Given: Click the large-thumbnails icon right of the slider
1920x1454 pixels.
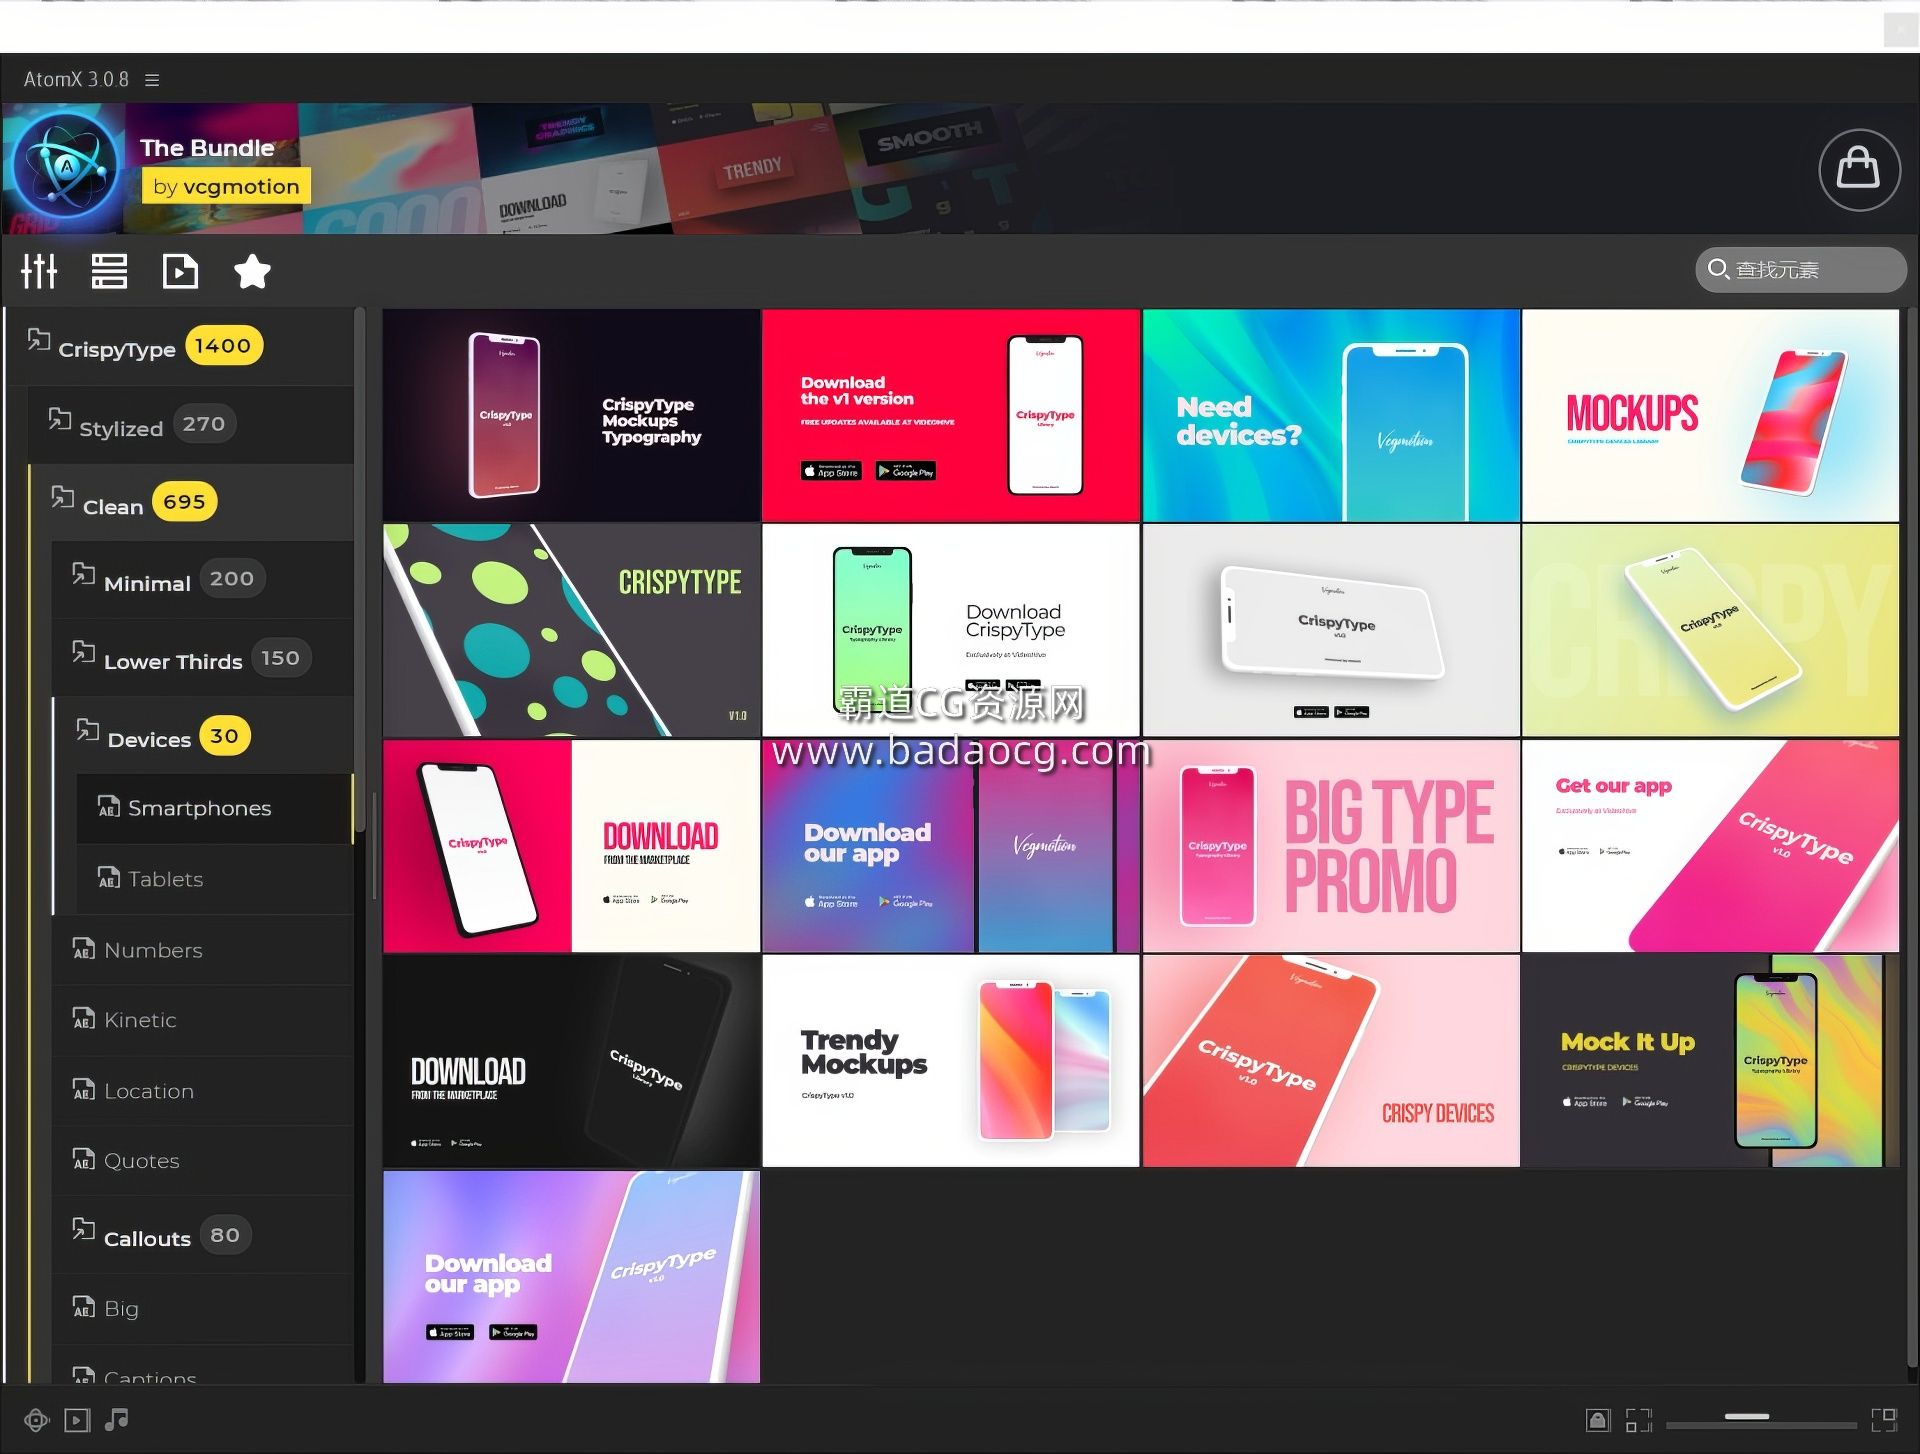Looking at the screenshot, I should pos(1884,1420).
